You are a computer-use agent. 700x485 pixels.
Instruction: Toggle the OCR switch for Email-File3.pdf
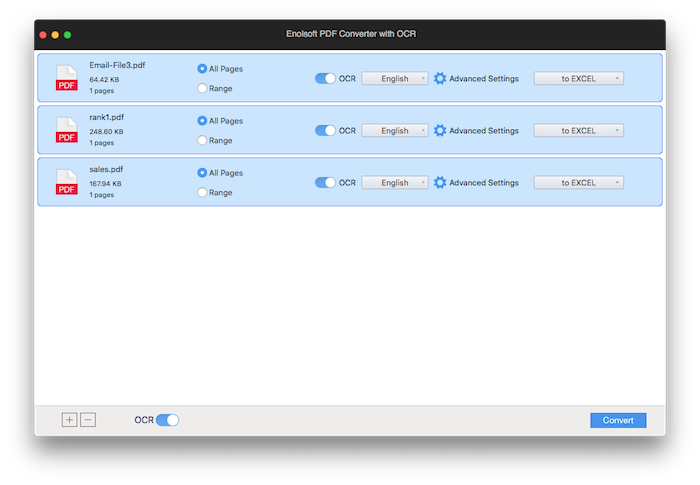(325, 79)
